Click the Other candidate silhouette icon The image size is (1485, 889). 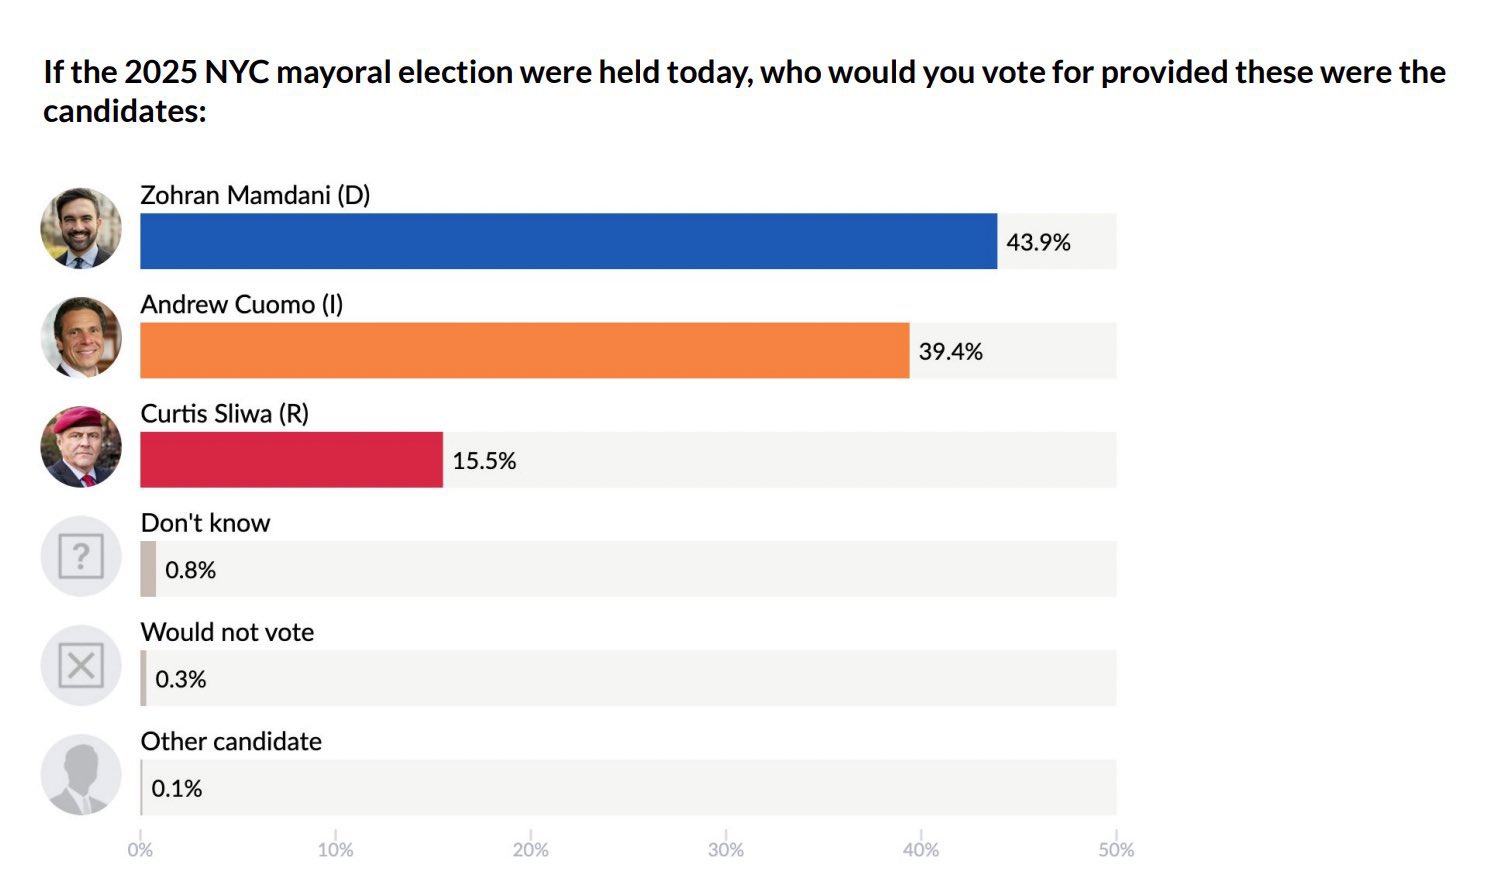pyautogui.click(x=81, y=775)
